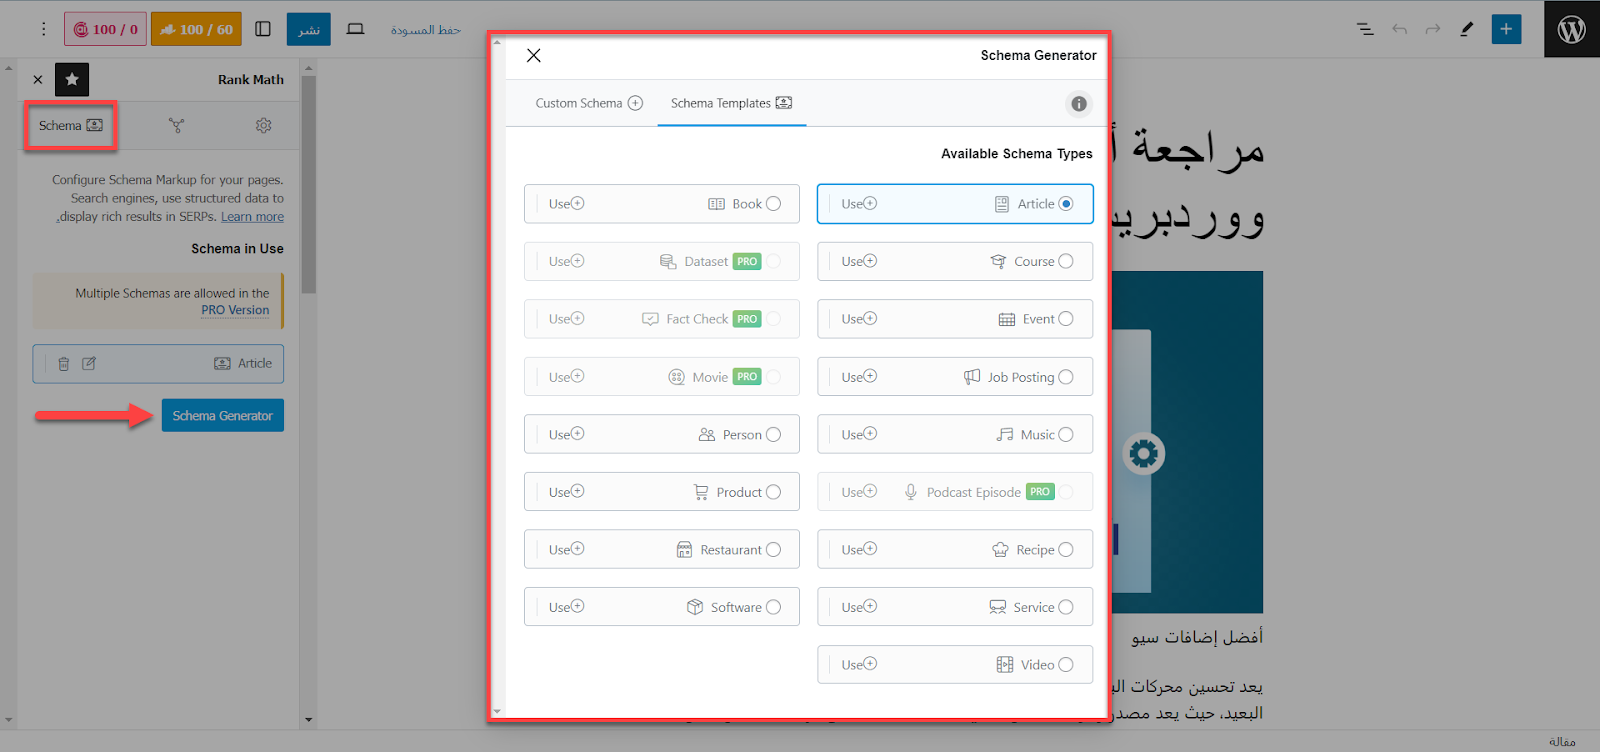1600x752 pixels.
Task: Edit the Article schema in use
Action: [x=89, y=364]
